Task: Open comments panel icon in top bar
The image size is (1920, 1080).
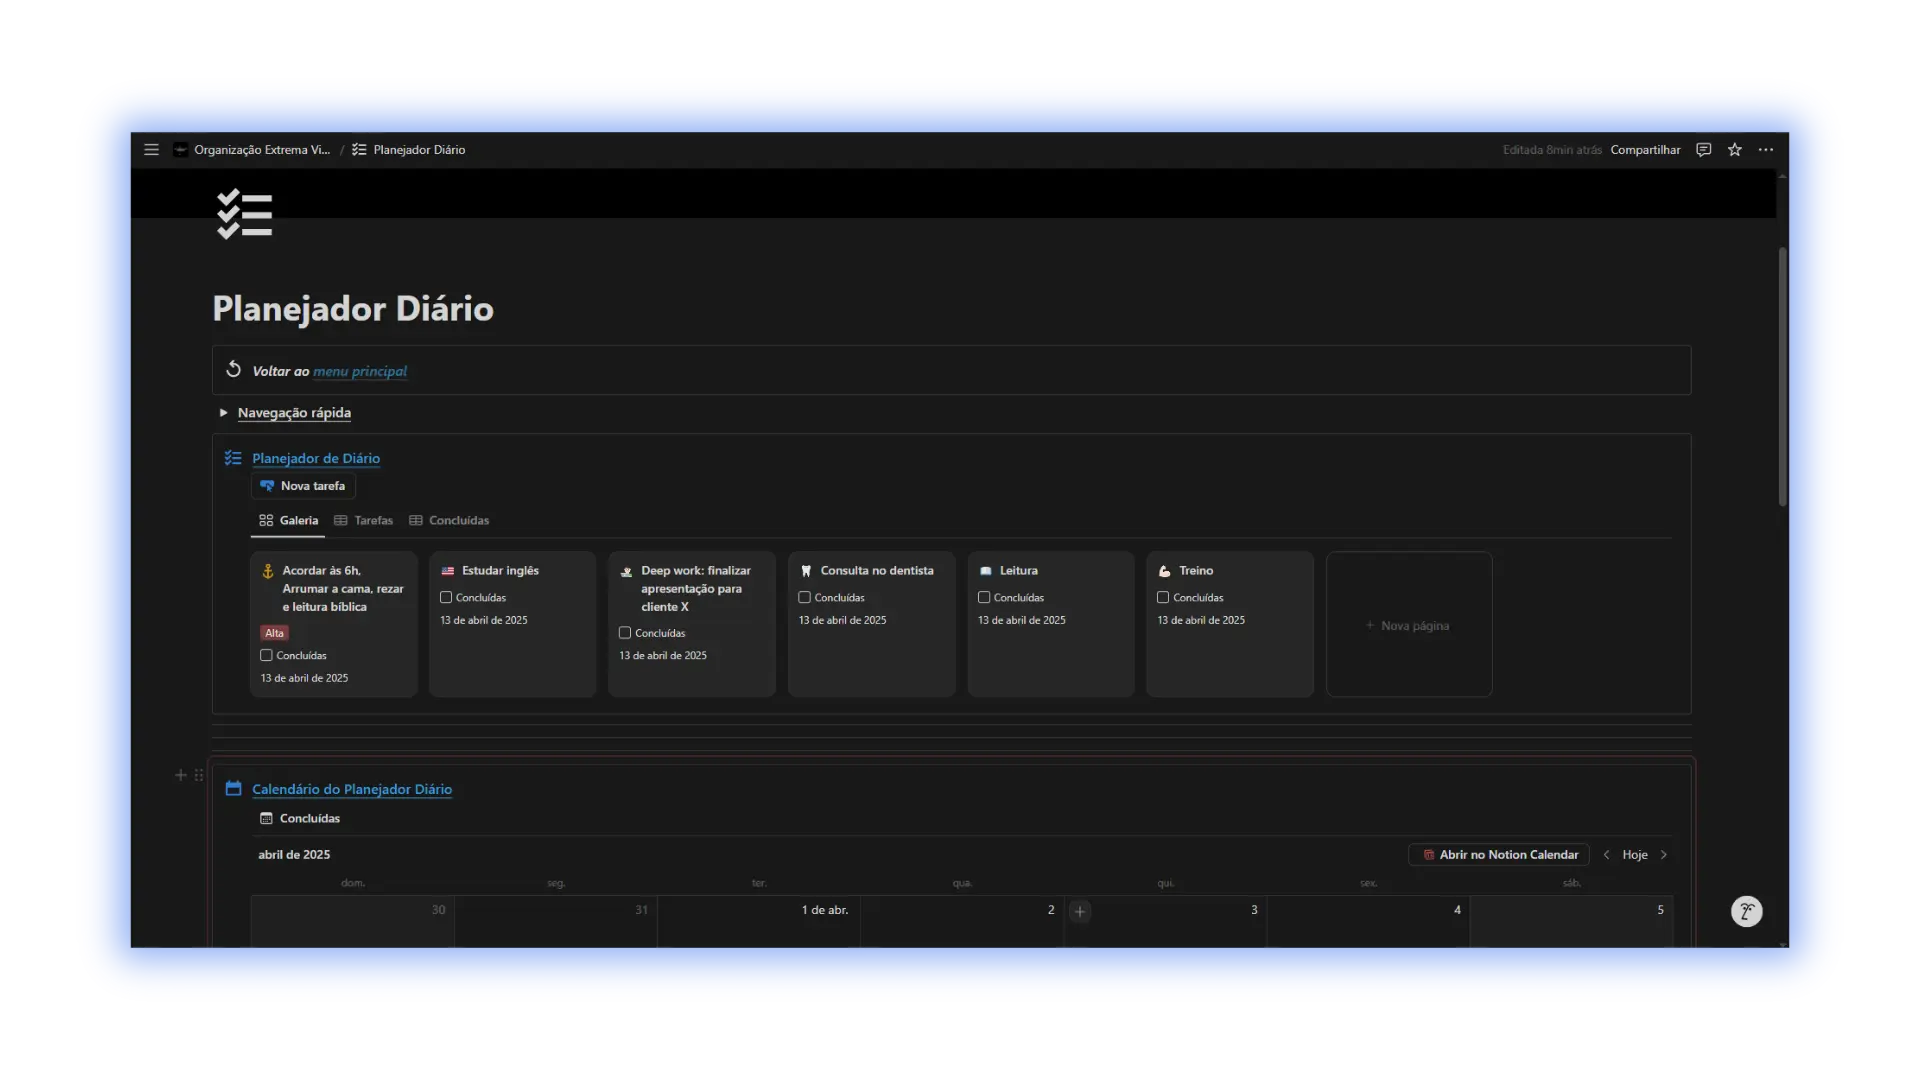Action: 1704,150
